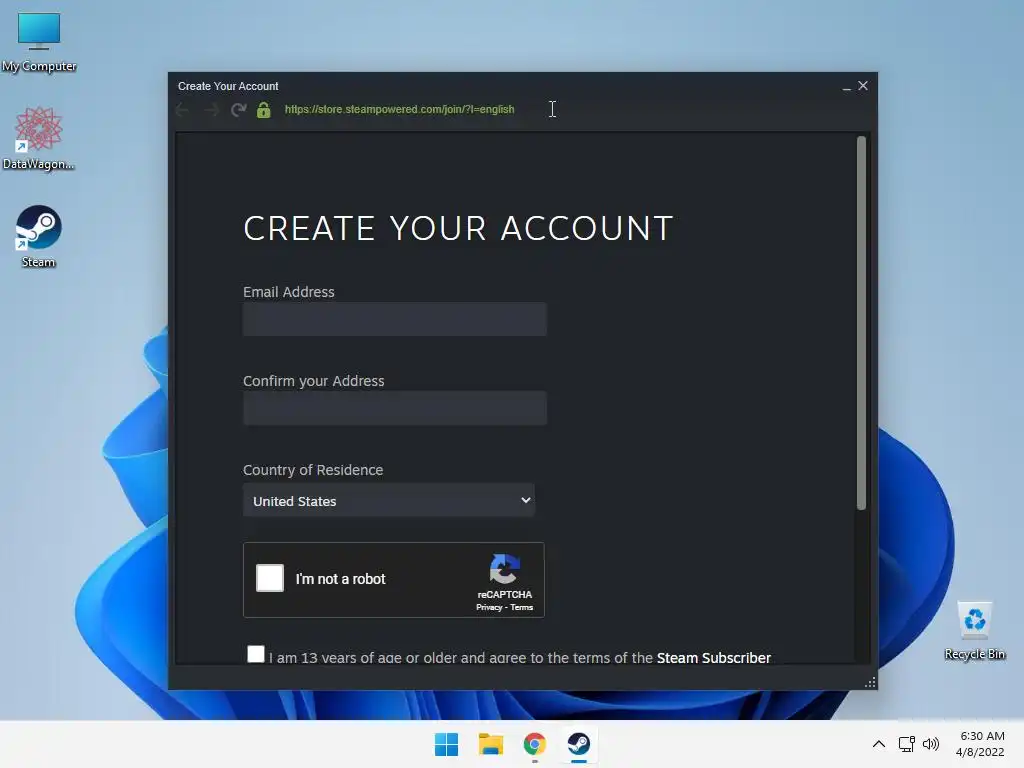Click the Email Address input field
Viewport: 1024px width, 768px height.
coord(394,319)
